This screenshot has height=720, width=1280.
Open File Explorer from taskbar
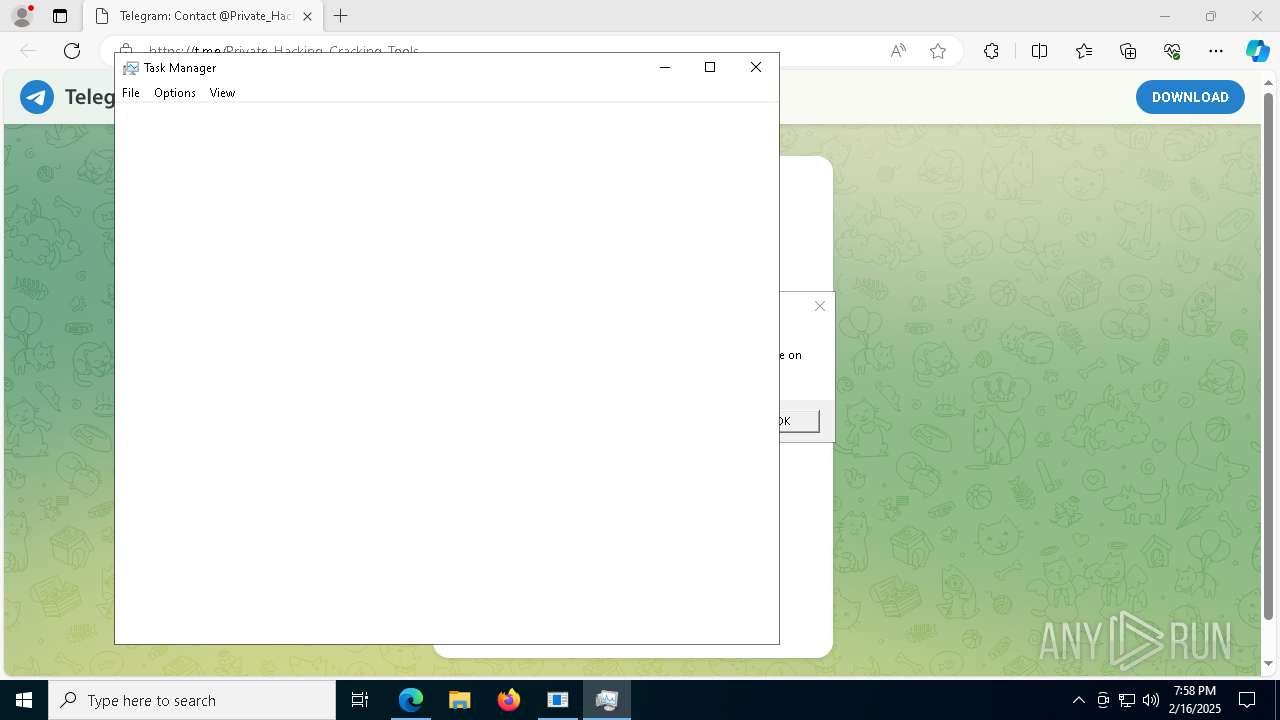[x=459, y=700]
